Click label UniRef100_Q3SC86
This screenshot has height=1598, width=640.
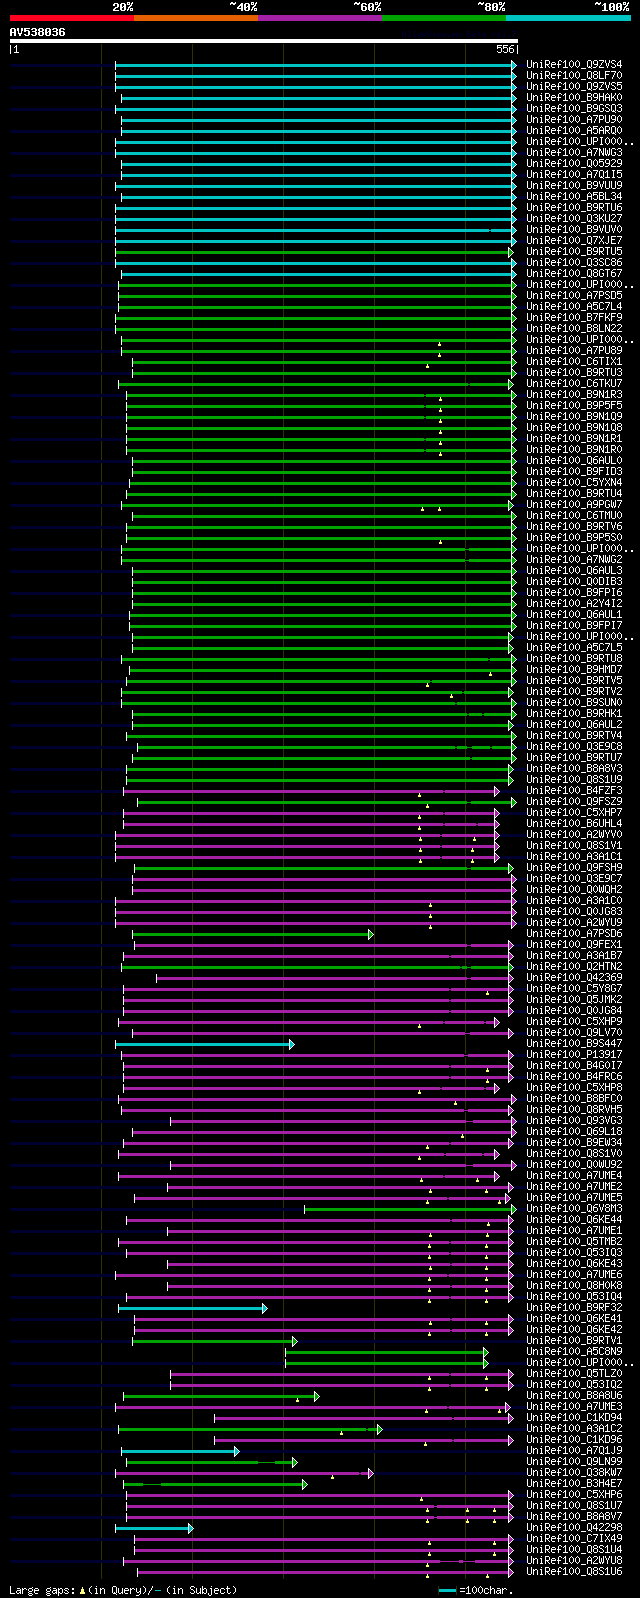tap(574, 263)
